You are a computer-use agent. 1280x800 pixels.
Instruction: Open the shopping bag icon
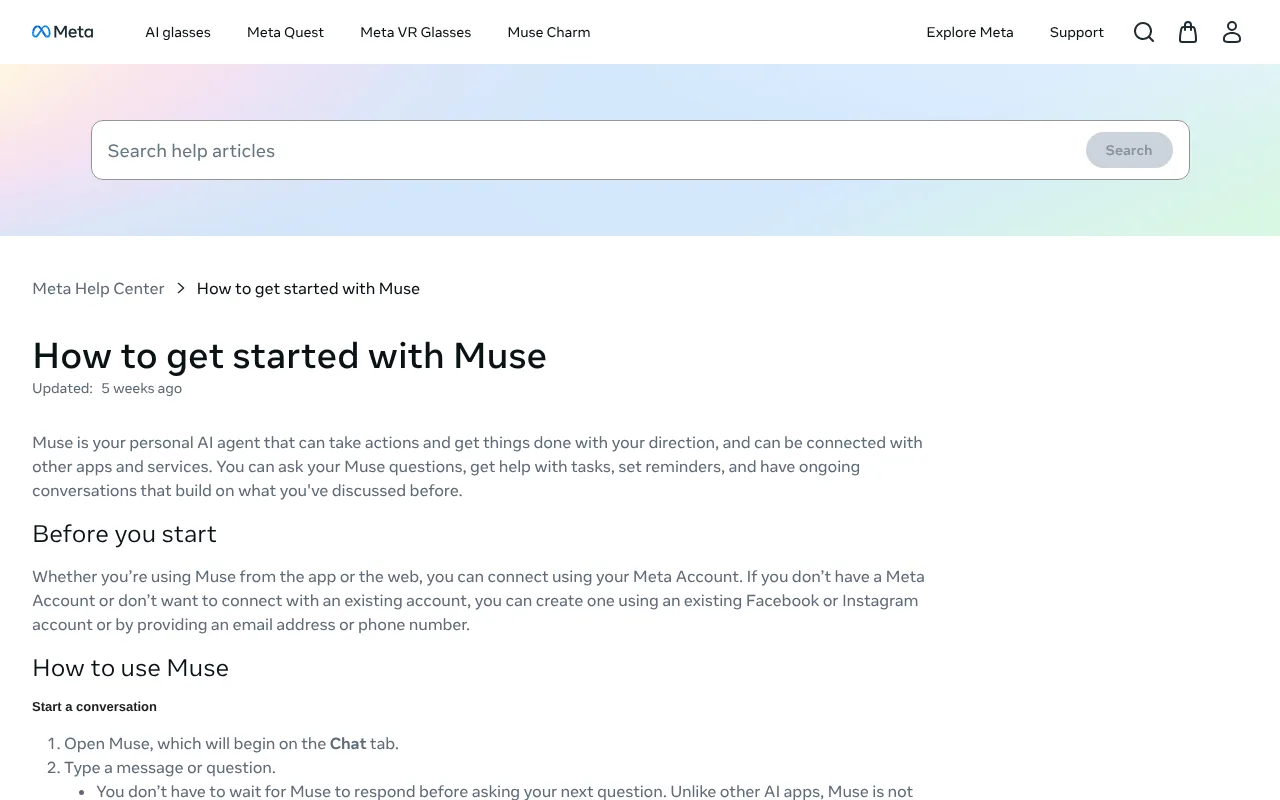click(1188, 32)
